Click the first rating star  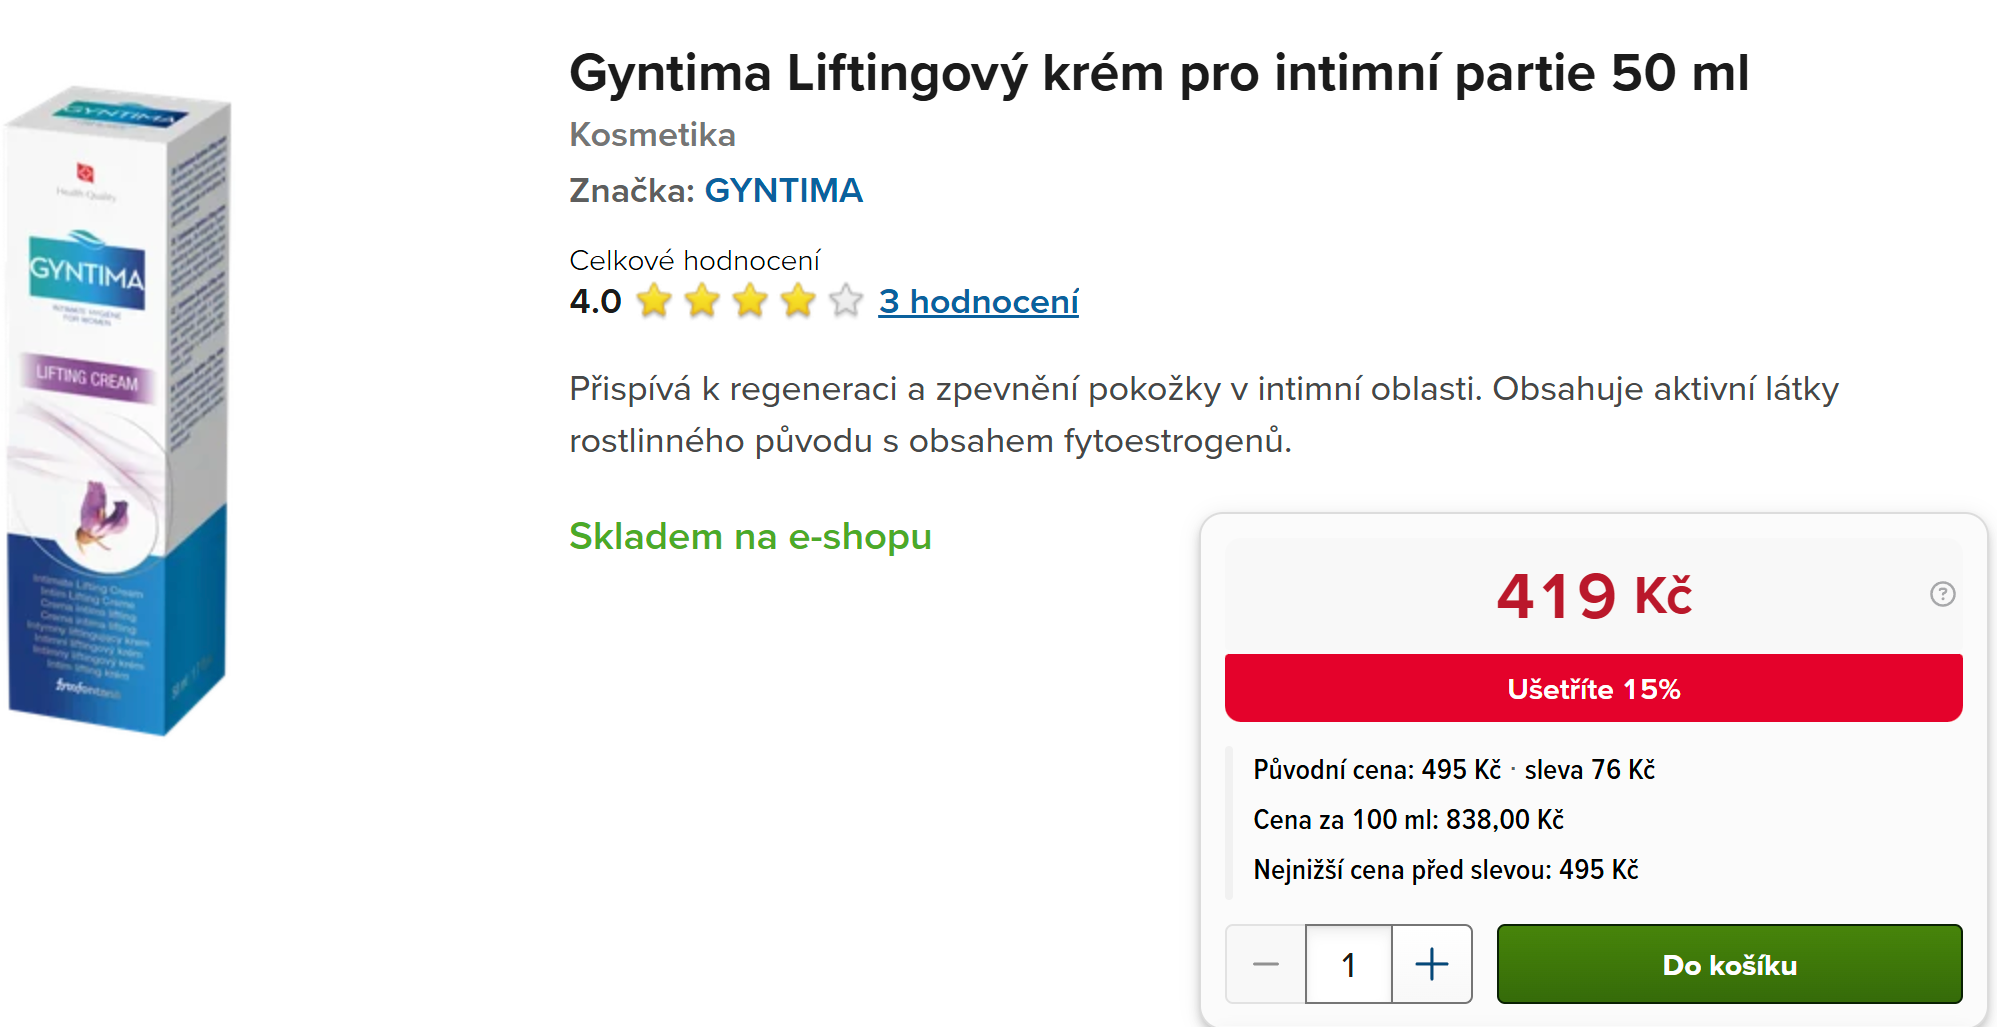654,300
